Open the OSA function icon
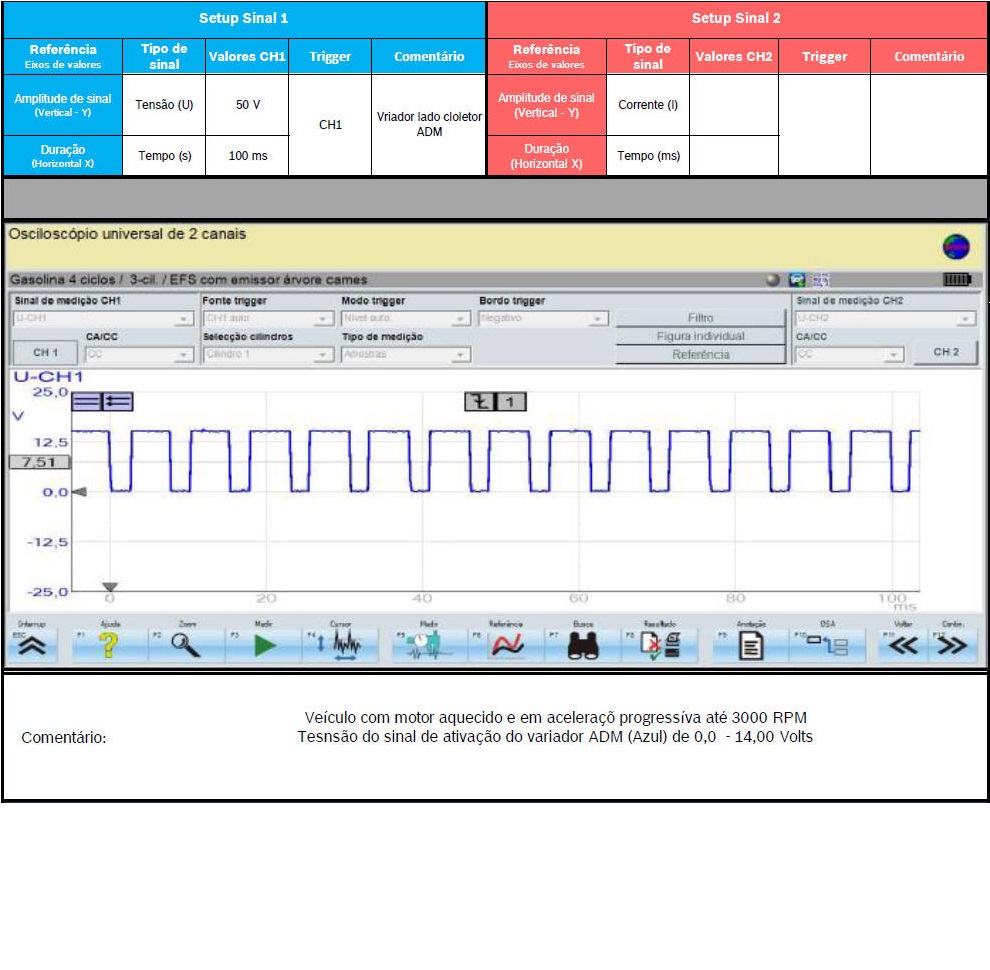Viewport: 990px width, 970px height. click(828, 646)
